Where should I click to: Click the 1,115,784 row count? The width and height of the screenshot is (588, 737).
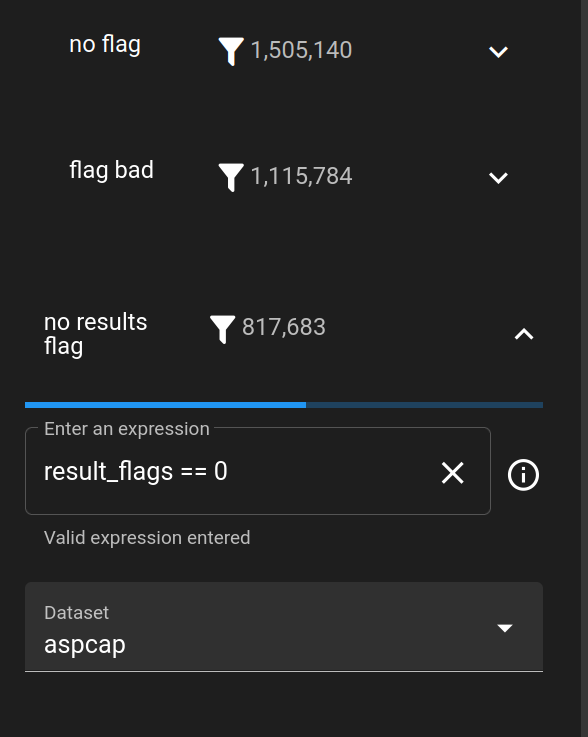coord(301,176)
